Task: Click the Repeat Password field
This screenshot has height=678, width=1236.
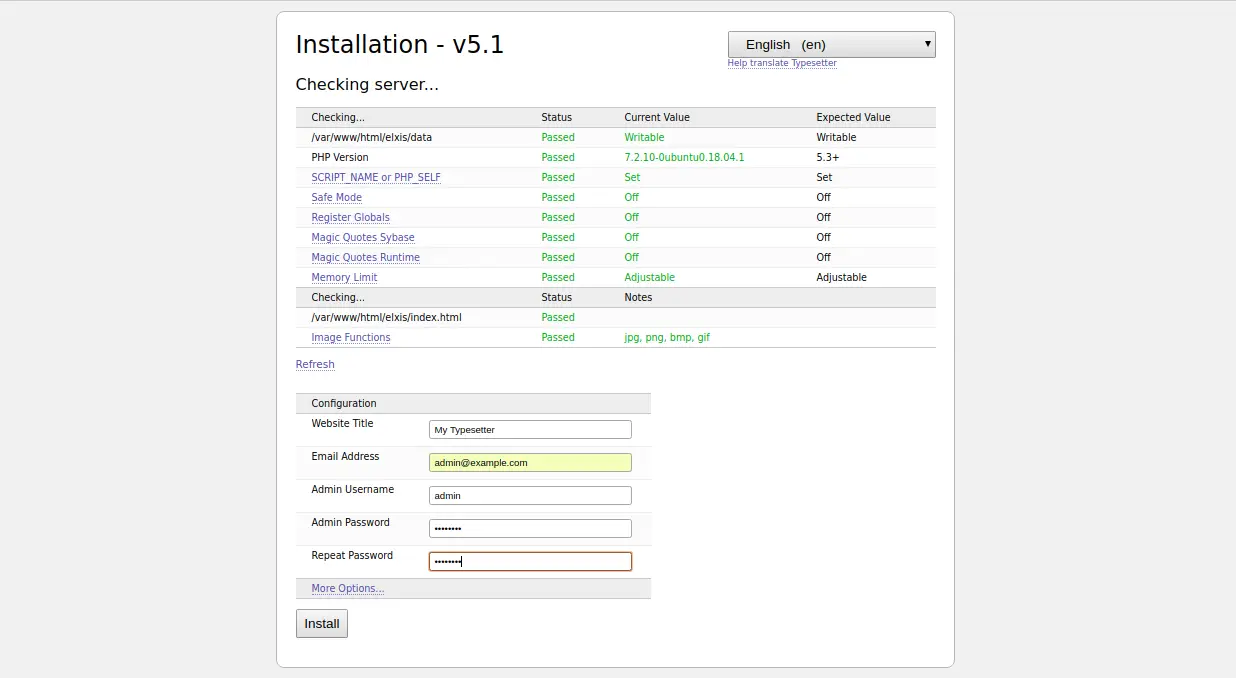Action: pos(530,561)
